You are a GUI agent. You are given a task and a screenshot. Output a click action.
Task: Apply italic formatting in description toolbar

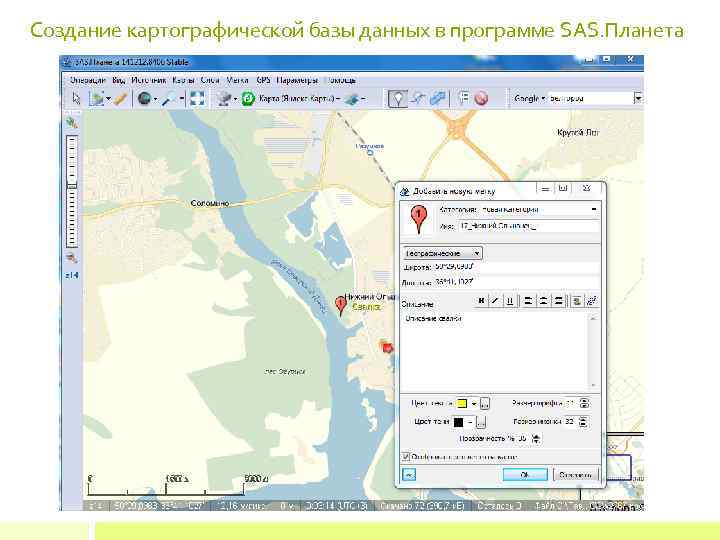tap(495, 301)
